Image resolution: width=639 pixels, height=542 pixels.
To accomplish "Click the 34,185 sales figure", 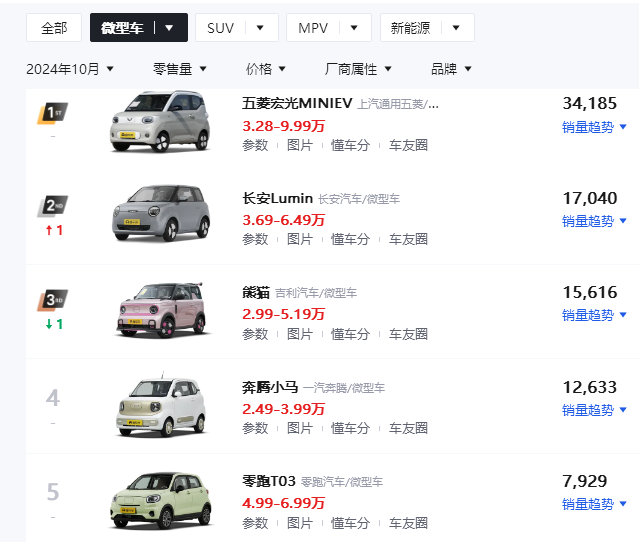I will coord(590,104).
